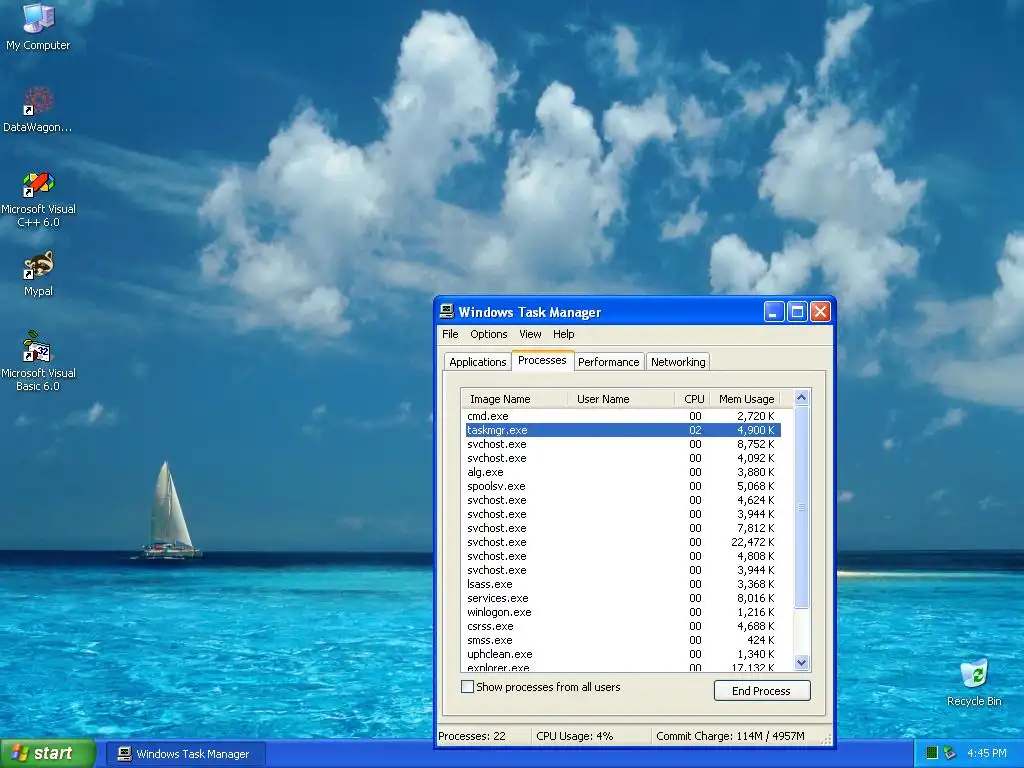Click the End Process button
Screen dimensions: 1024x768
point(762,690)
